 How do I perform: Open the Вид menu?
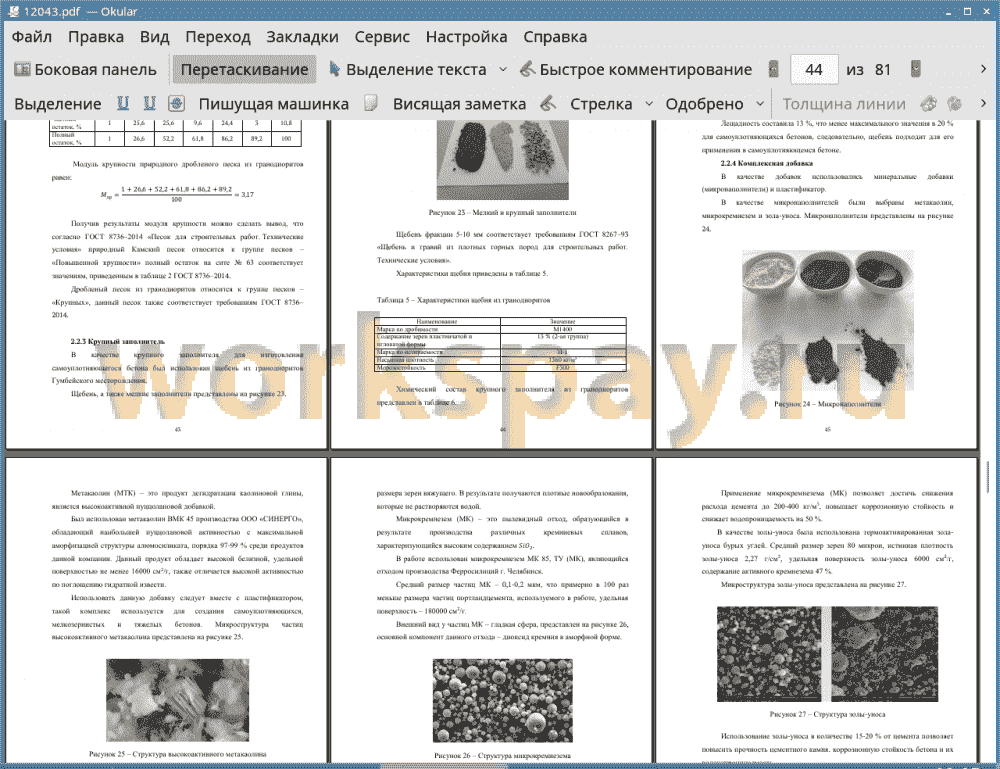154,37
